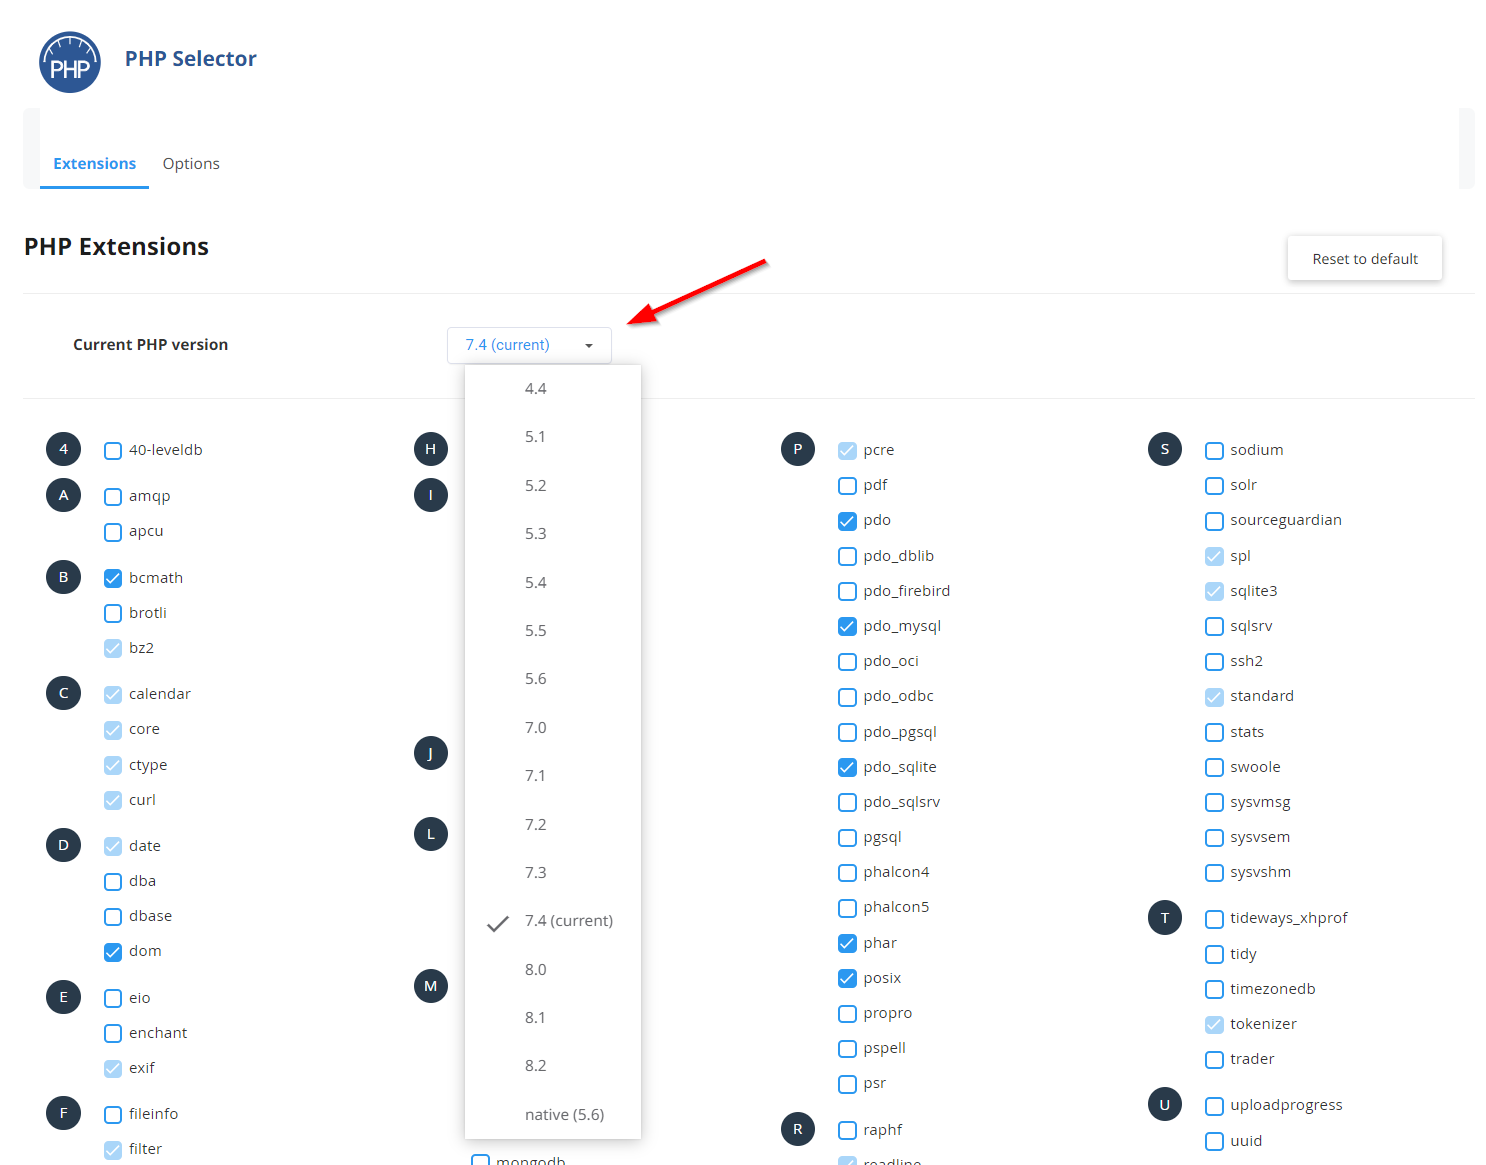Open the Current PHP version dropdown

[529, 345]
